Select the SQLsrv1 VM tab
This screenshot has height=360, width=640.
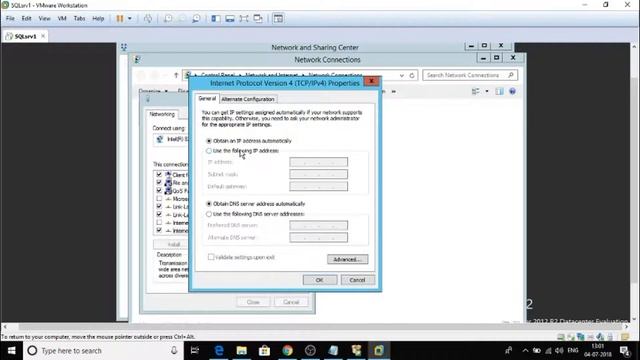25,36
